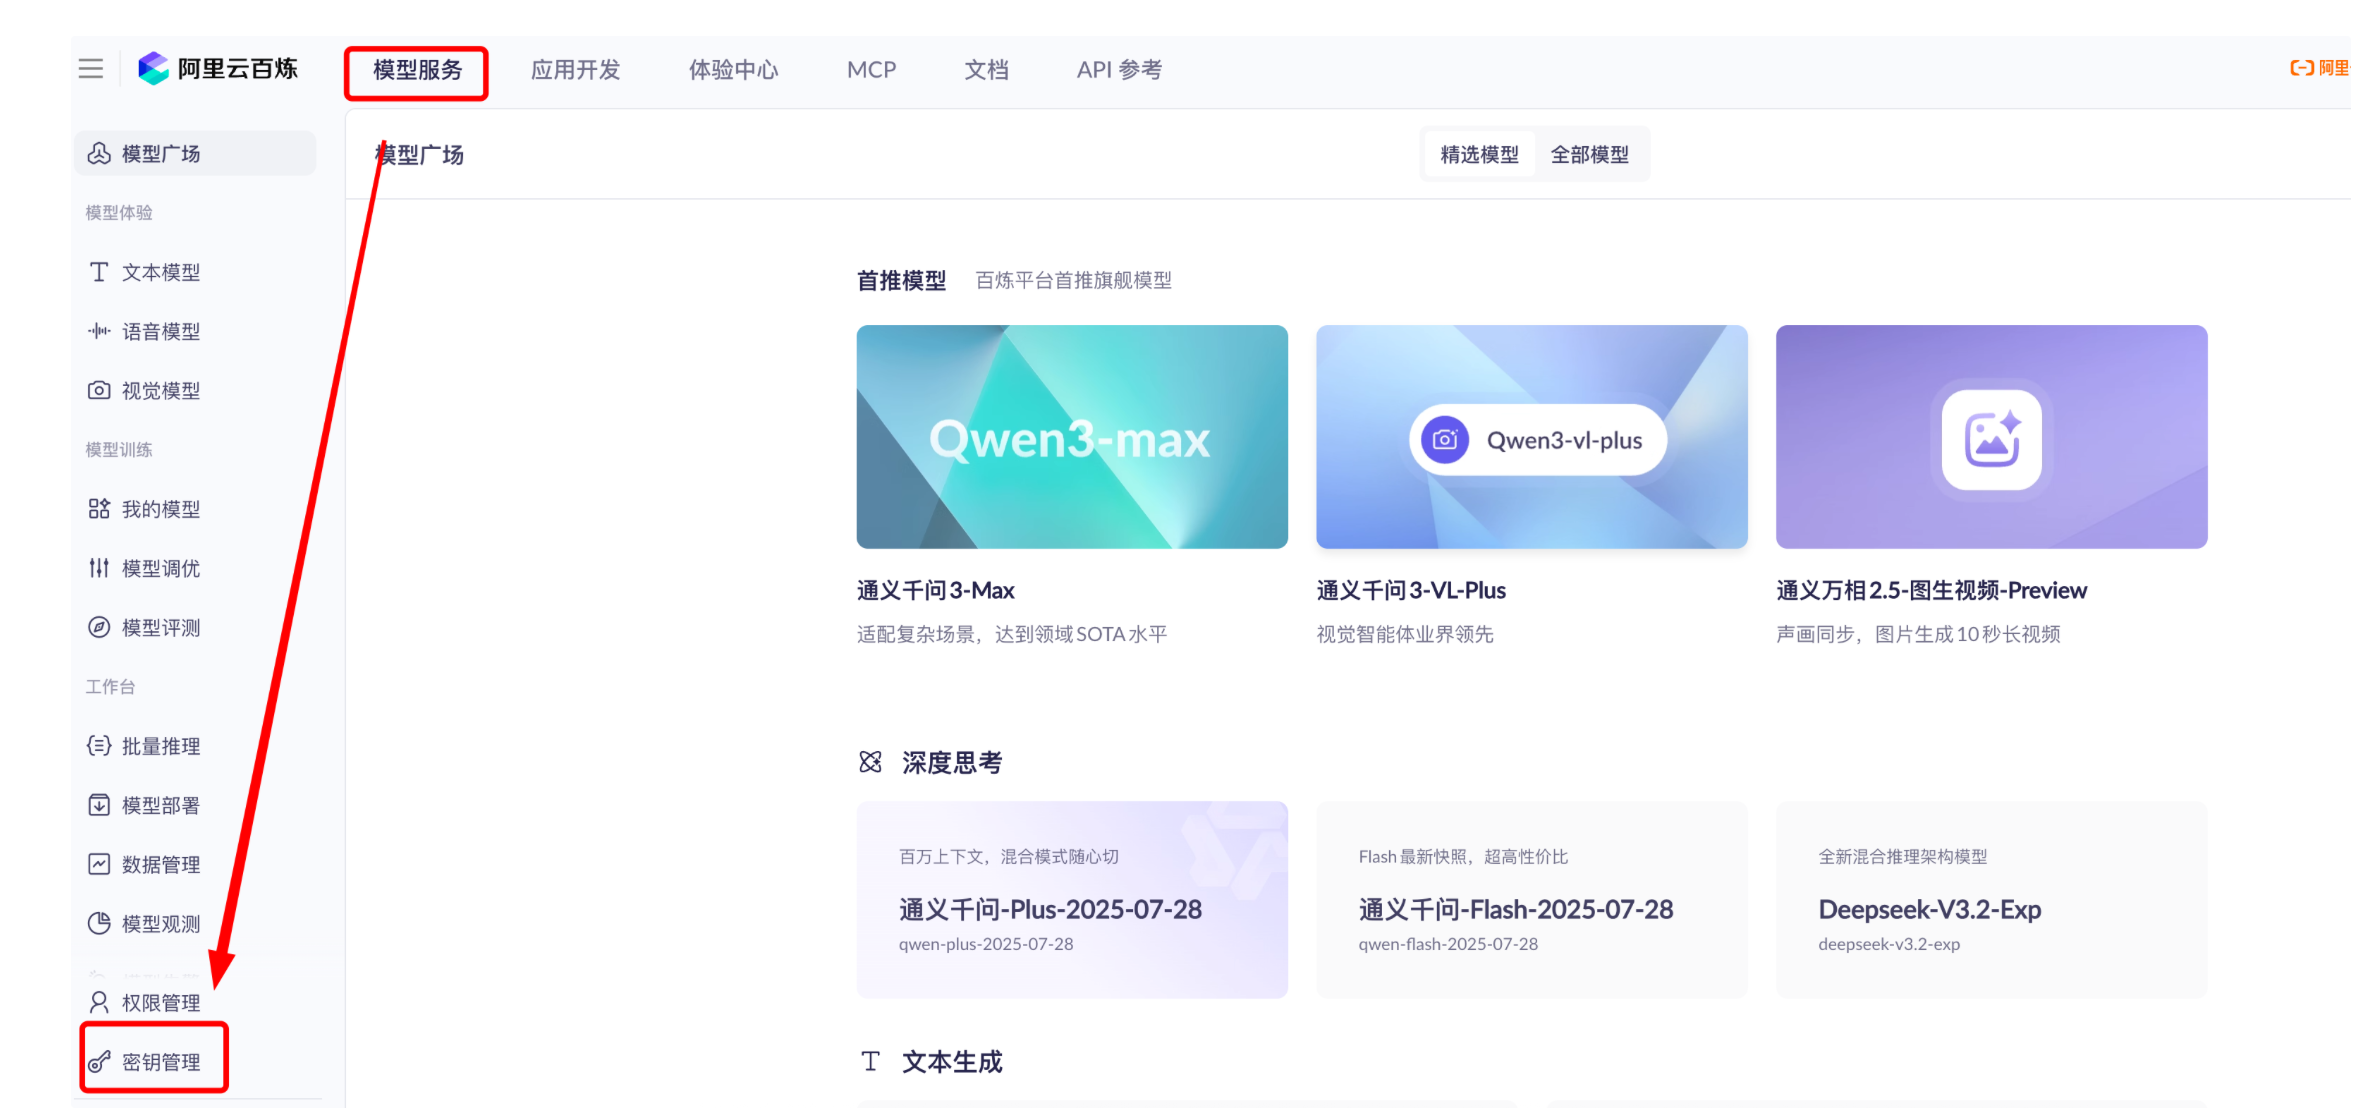Open 权限管理 in the sidebar

(x=160, y=1002)
